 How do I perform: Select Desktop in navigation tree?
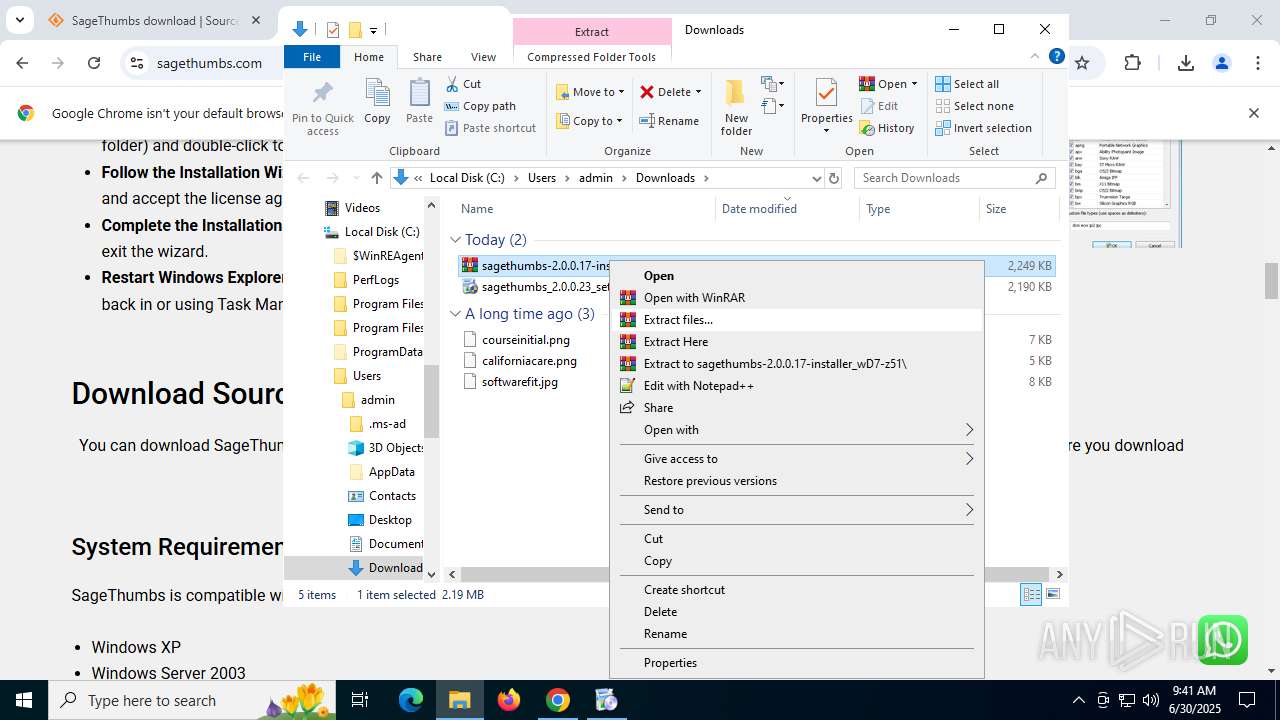pyautogui.click(x=390, y=520)
